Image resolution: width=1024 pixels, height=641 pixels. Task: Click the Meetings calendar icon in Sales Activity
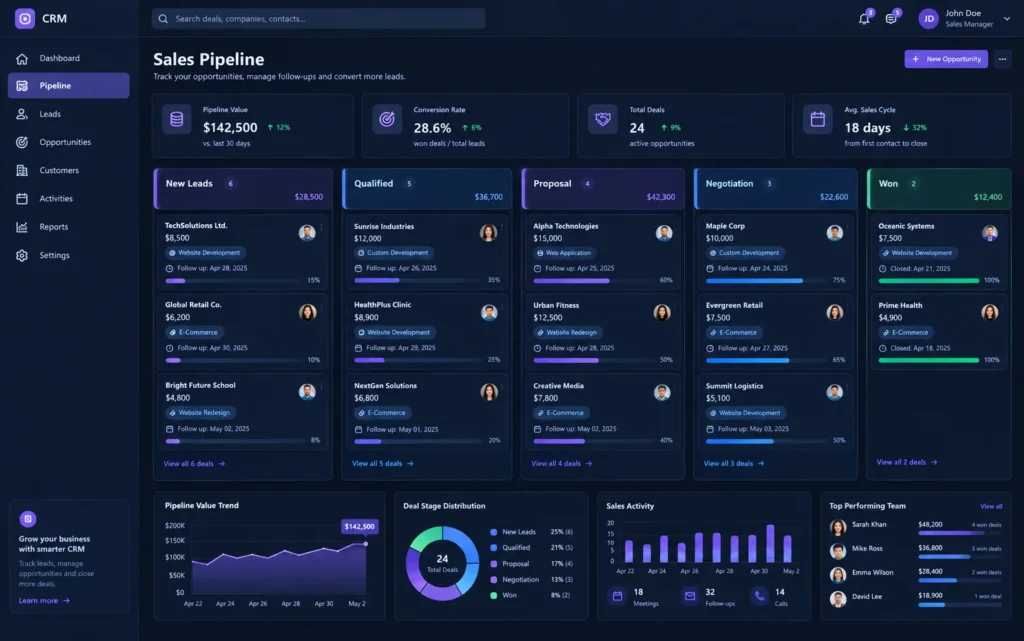pyautogui.click(x=617, y=596)
